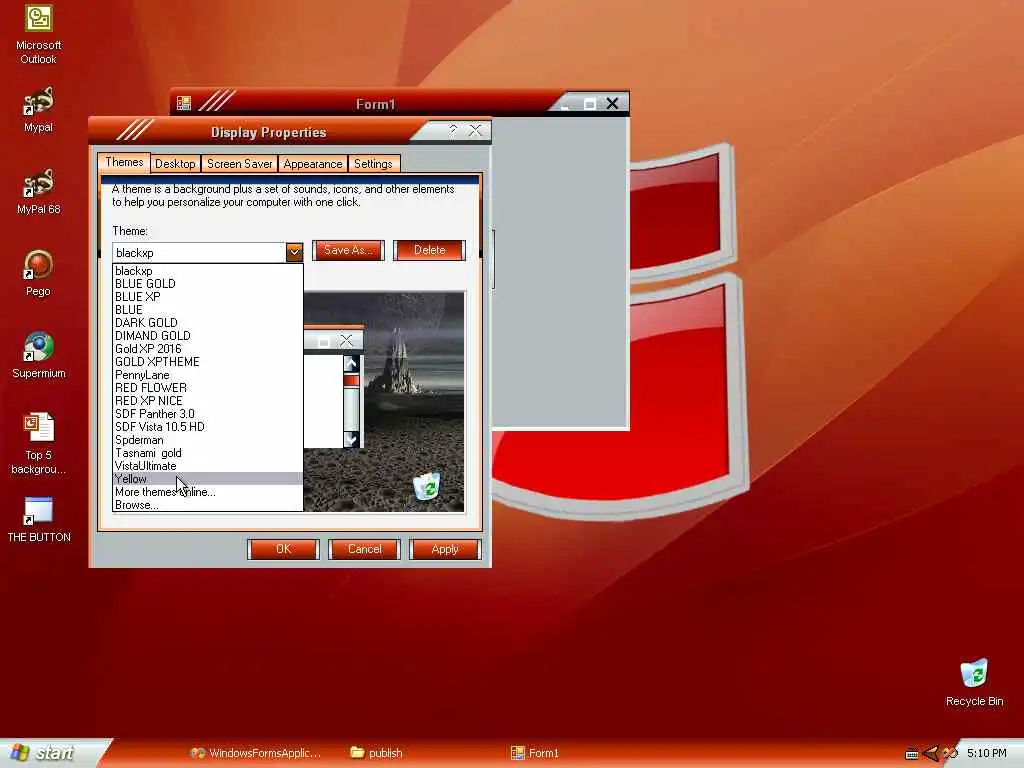Screen dimensions: 1024x768
Task: Click the taskbar clock showing 5:10 PM
Action: [986, 753]
